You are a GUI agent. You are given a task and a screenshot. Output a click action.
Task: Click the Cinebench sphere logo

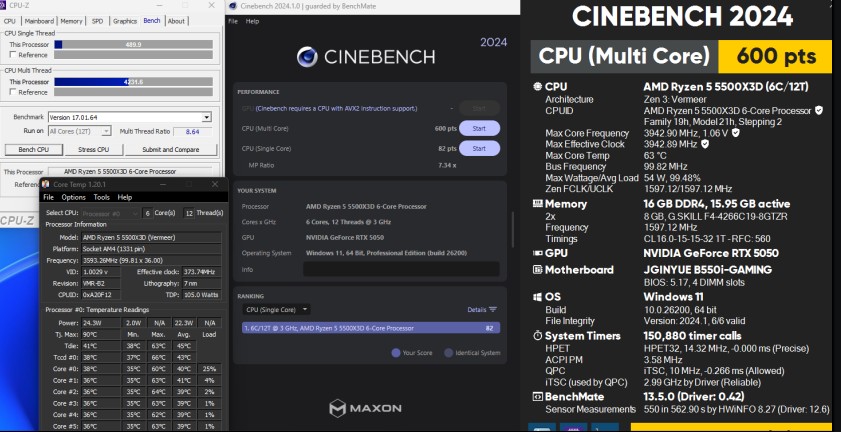coord(307,57)
